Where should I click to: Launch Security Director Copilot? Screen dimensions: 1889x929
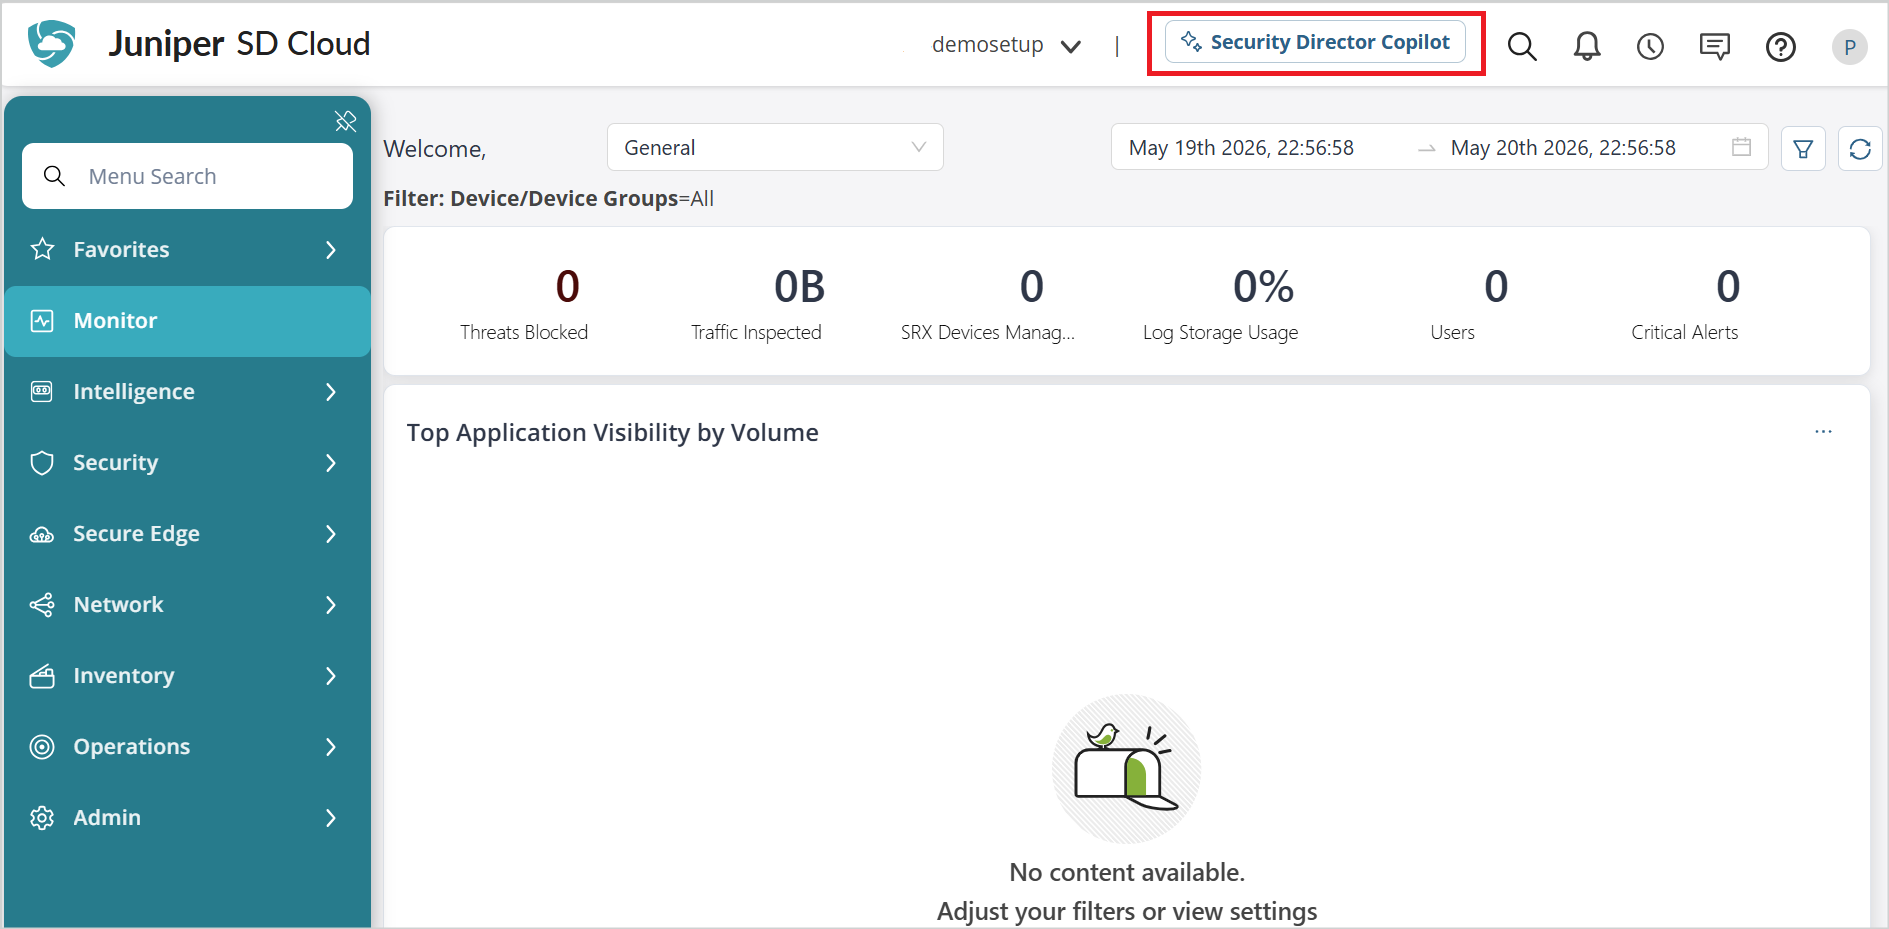coord(1315,42)
